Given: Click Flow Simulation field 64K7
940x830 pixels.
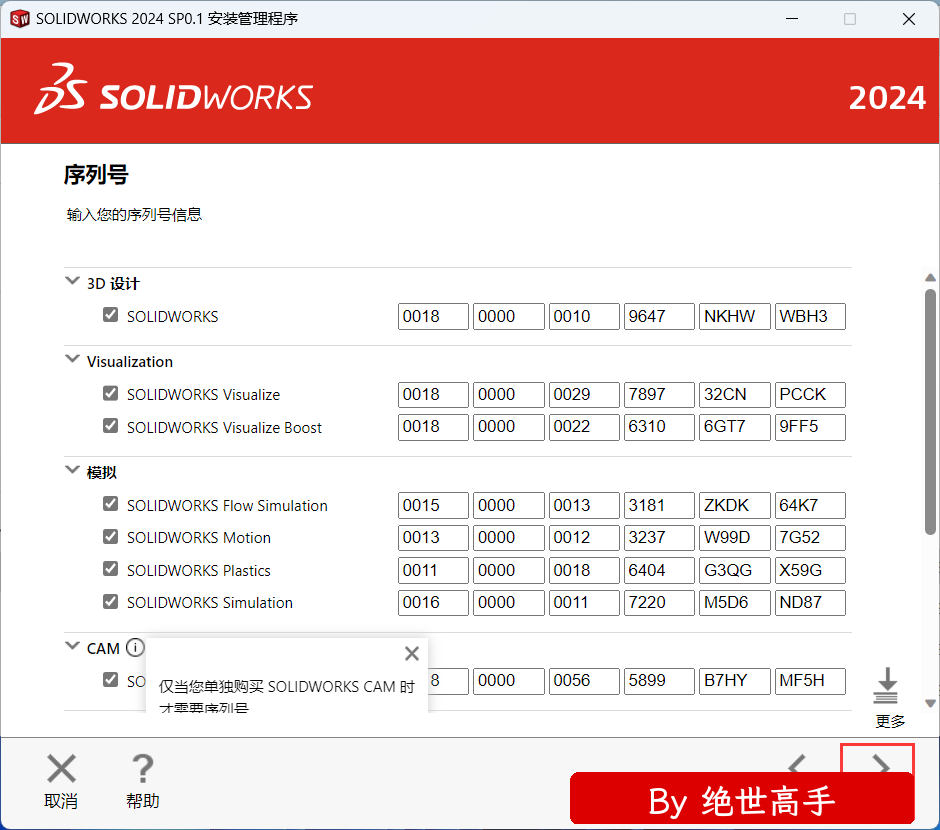Looking at the screenshot, I should (x=810, y=506).
